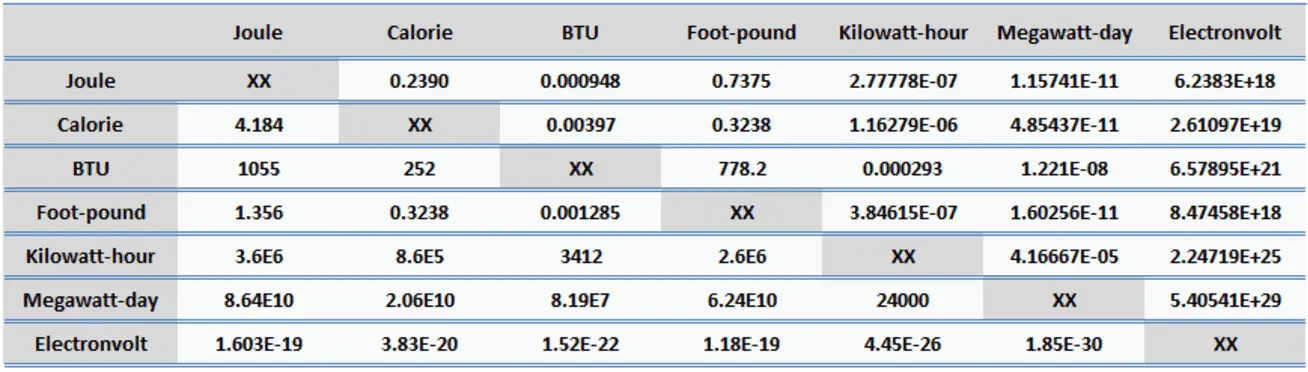1308x372 pixels.
Task: Click the 6.2383E+18 value cell
Action: pos(1225,81)
